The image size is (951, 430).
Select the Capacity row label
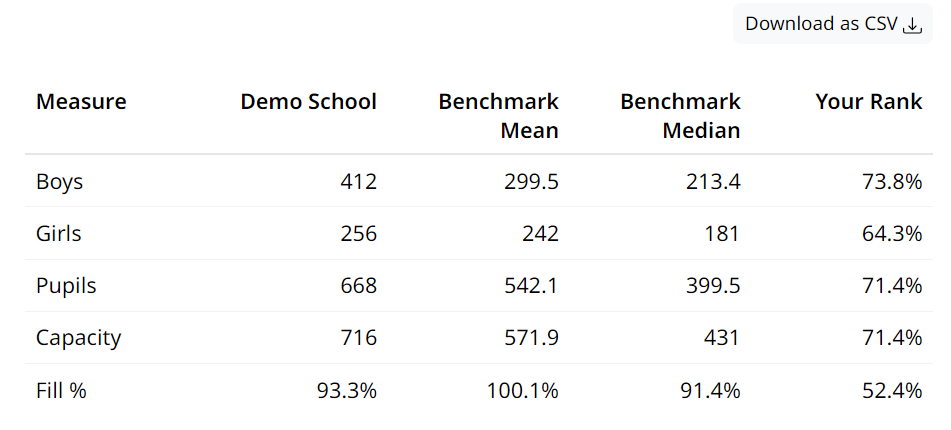coord(78,338)
